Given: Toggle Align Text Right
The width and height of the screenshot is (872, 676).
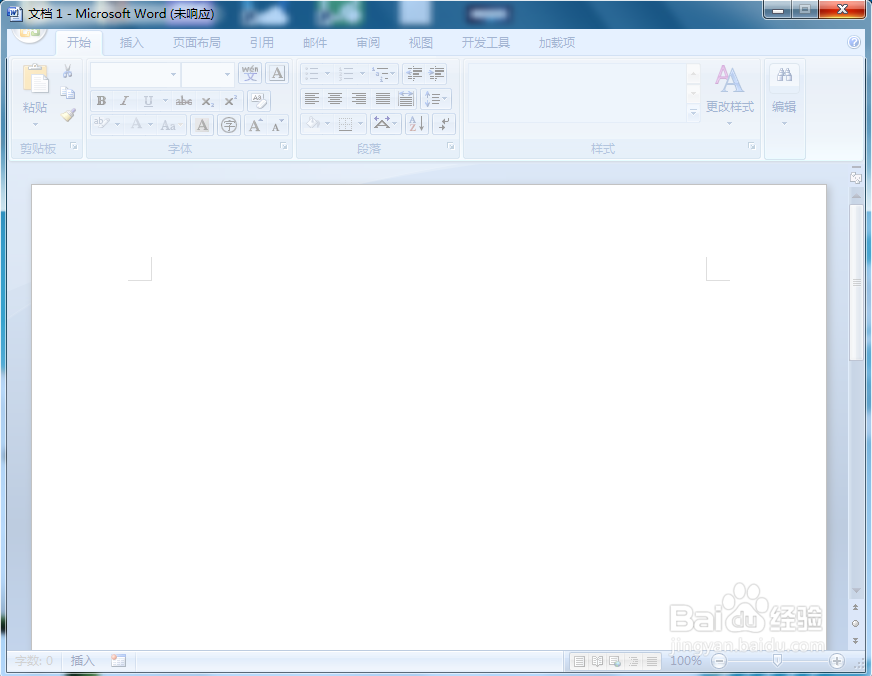Looking at the screenshot, I should click(x=359, y=99).
